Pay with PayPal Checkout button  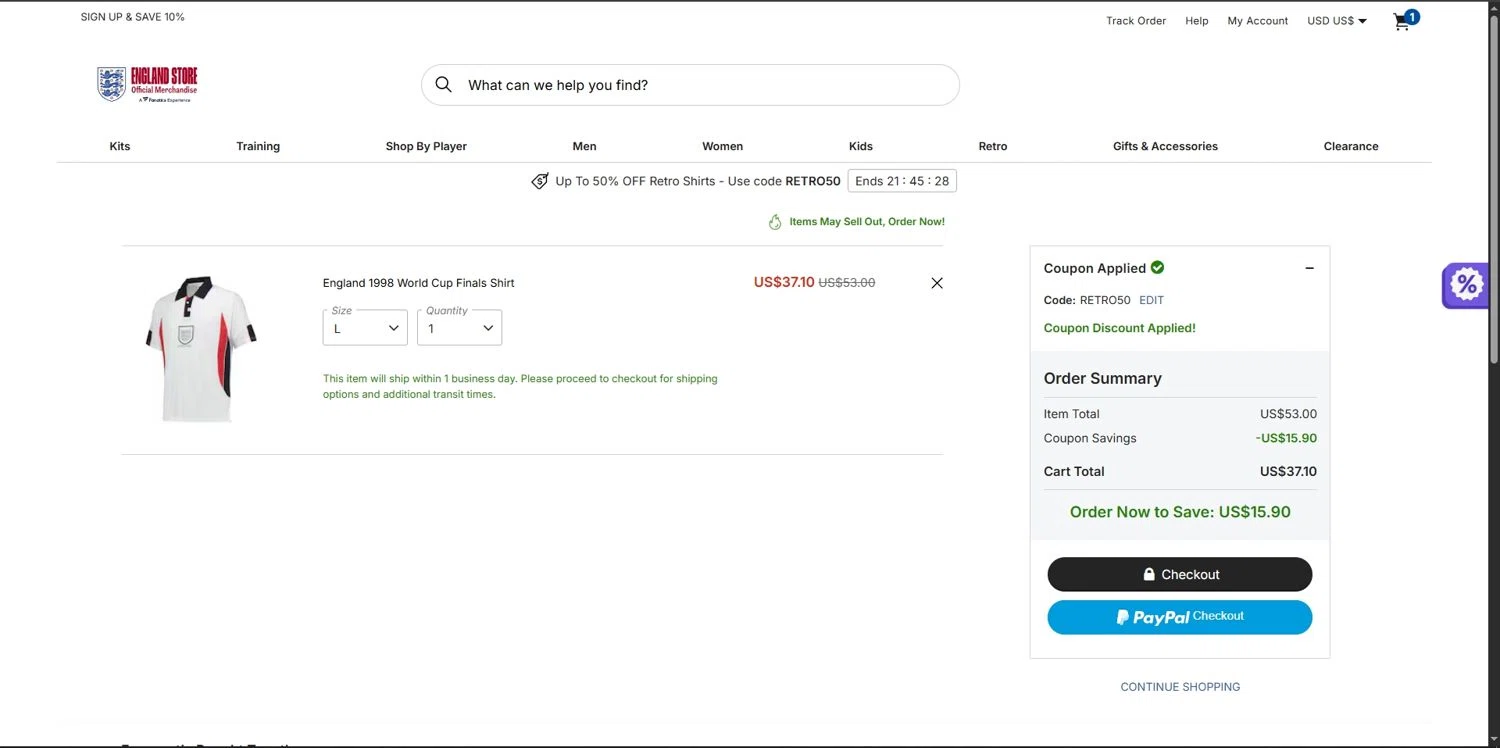[1180, 617]
